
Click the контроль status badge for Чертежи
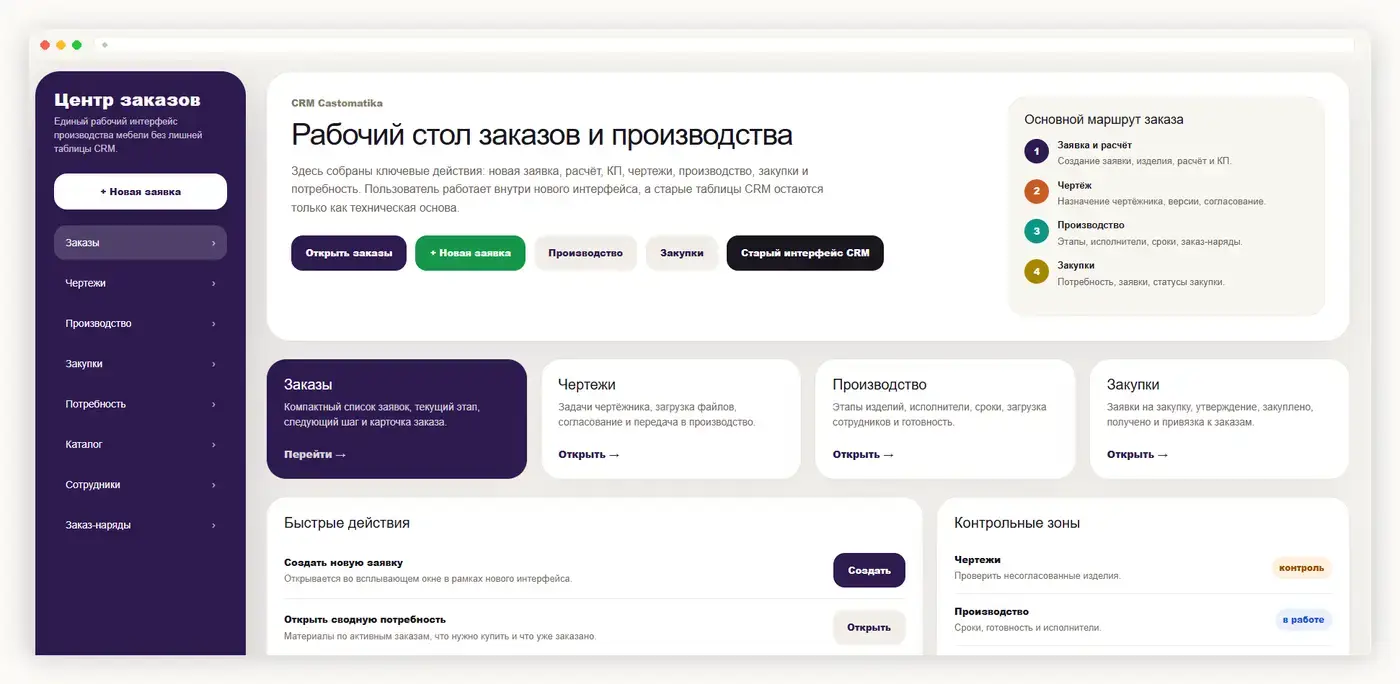coord(1302,568)
